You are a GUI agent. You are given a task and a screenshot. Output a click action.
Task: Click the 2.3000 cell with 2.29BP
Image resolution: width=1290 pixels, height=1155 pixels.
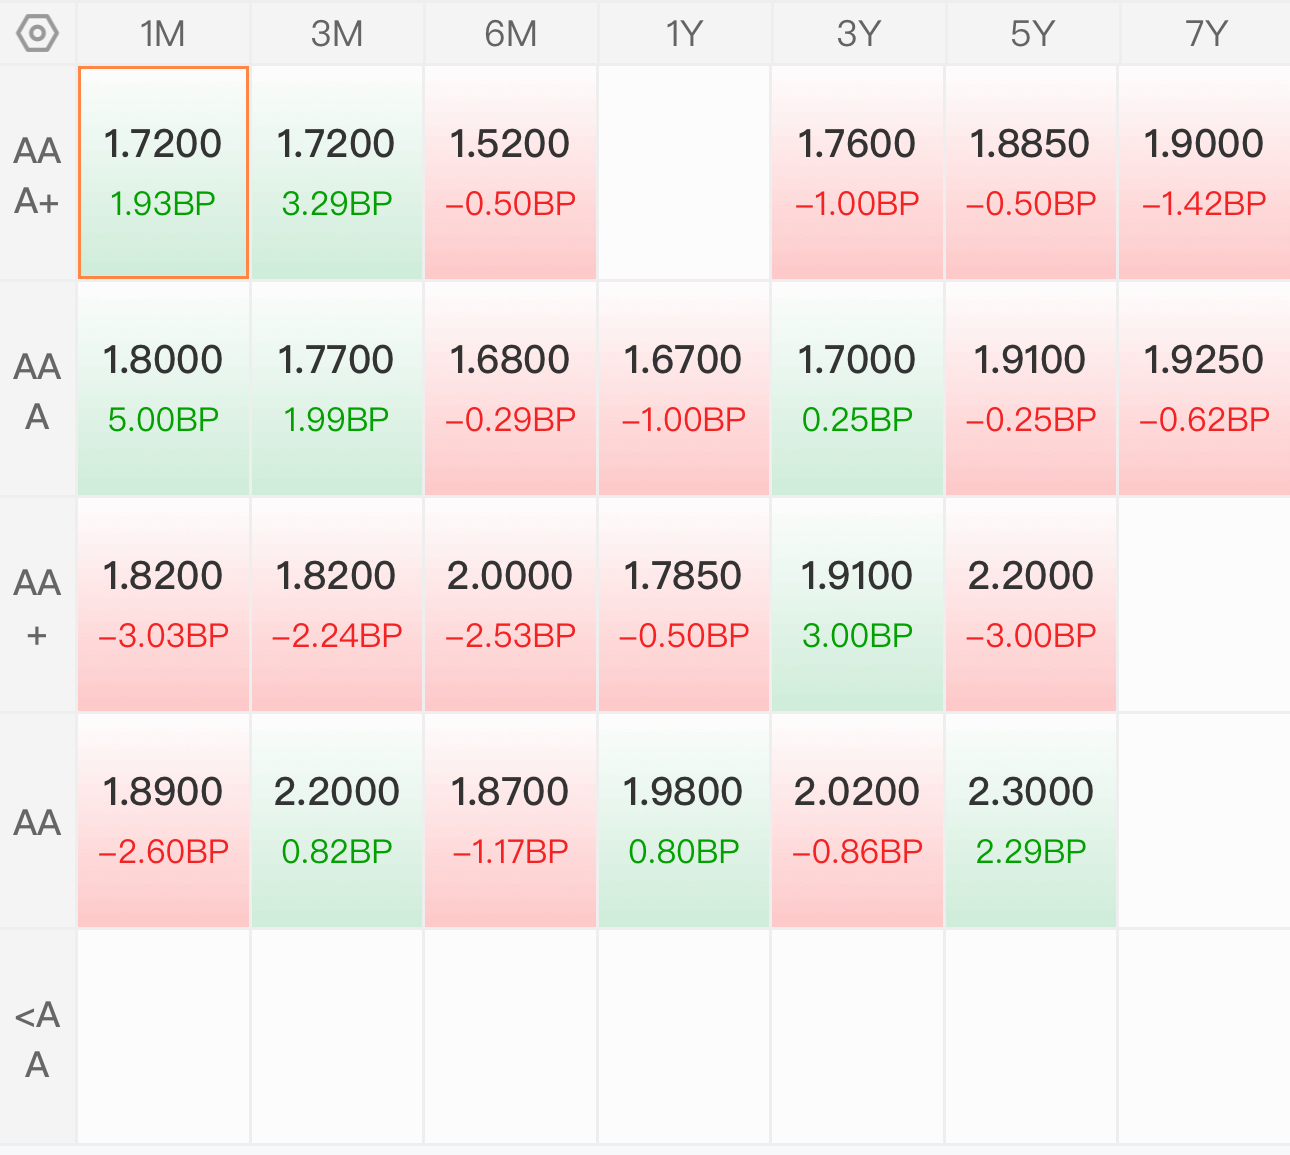pyautogui.click(x=1031, y=821)
